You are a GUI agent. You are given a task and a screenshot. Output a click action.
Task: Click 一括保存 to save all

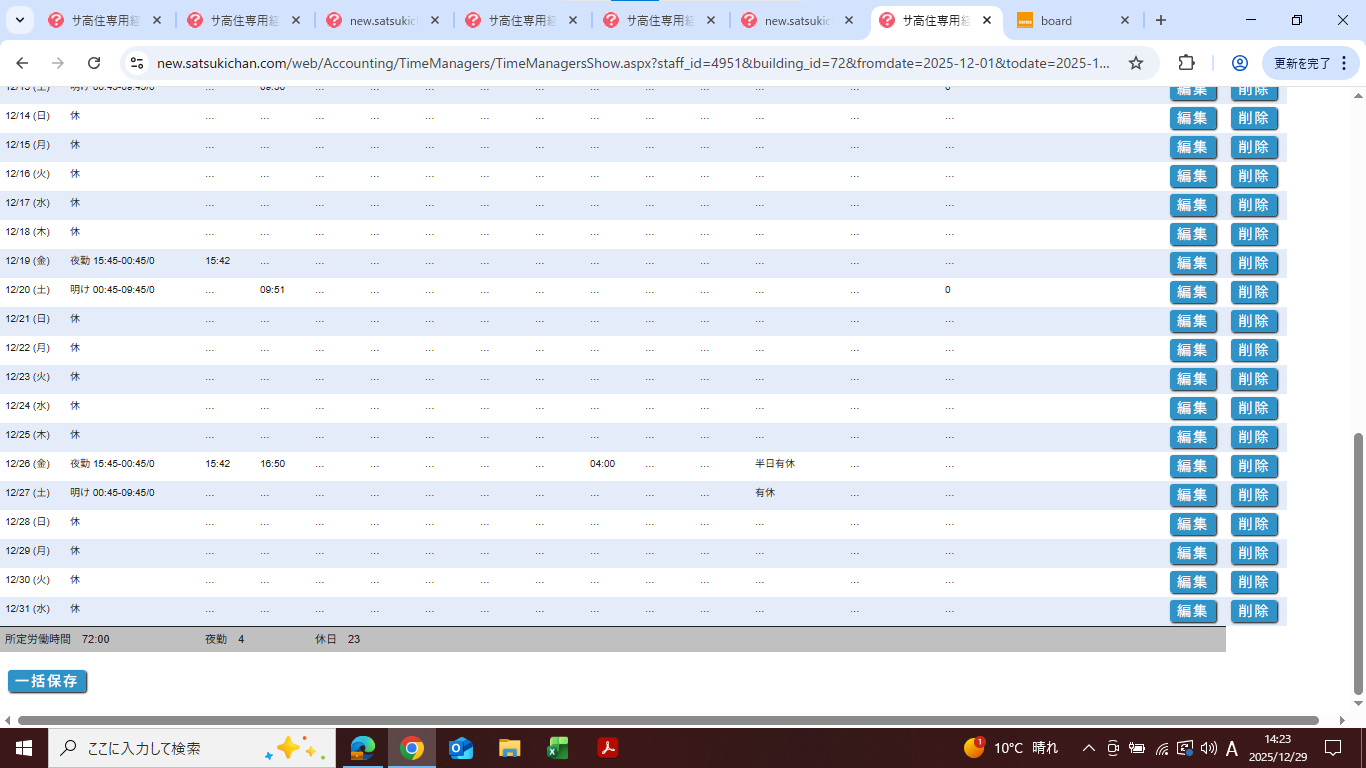(47, 681)
